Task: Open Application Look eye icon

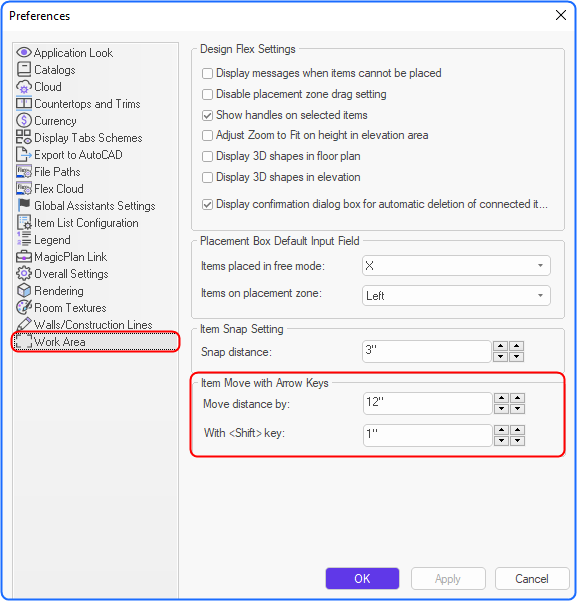Action: (x=24, y=53)
